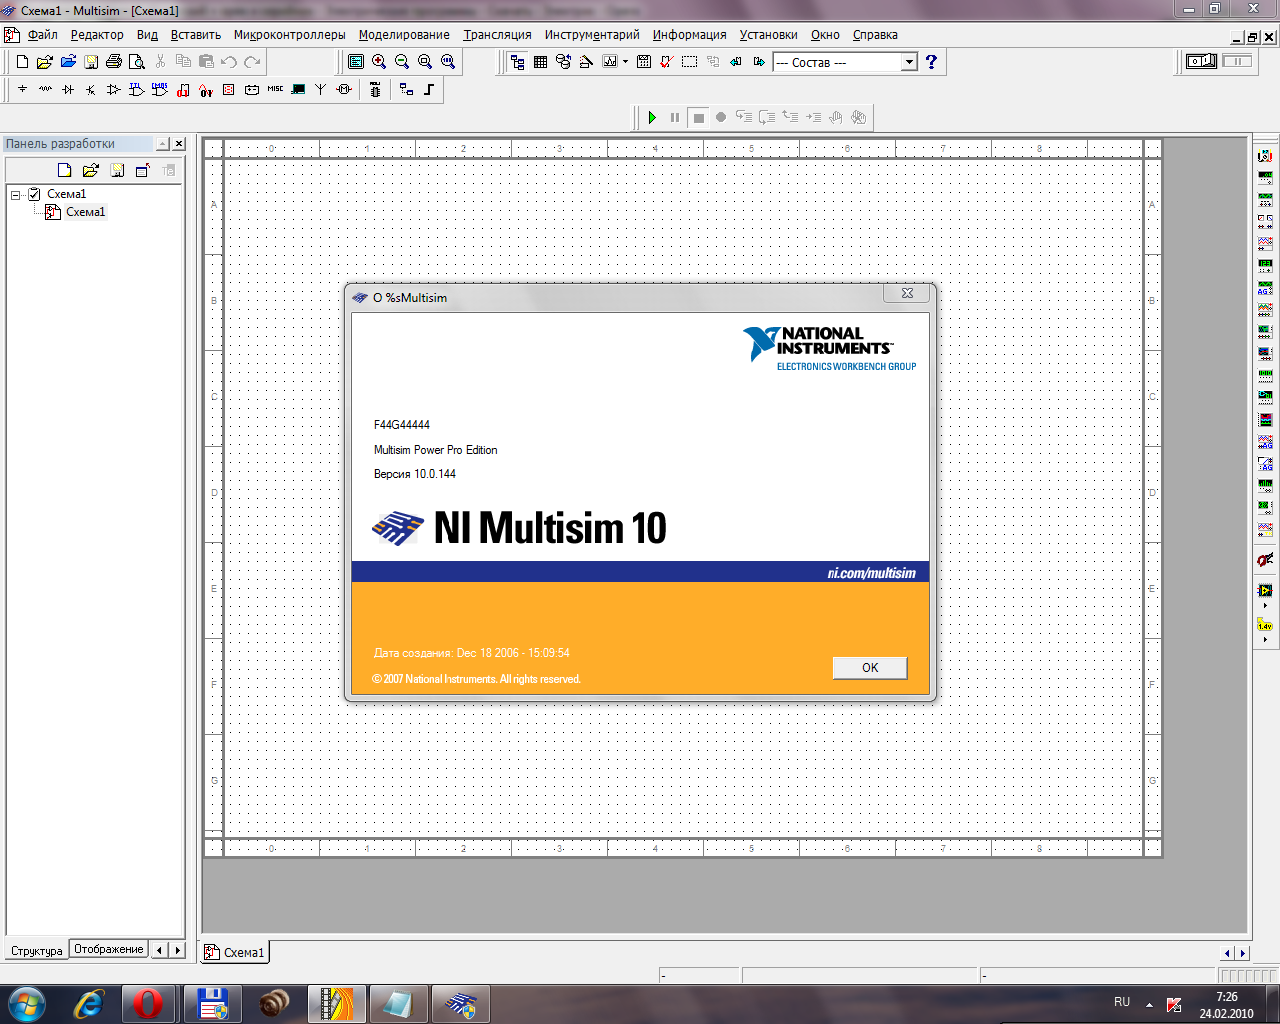Place a hierarchical block icon

[406, 90]
